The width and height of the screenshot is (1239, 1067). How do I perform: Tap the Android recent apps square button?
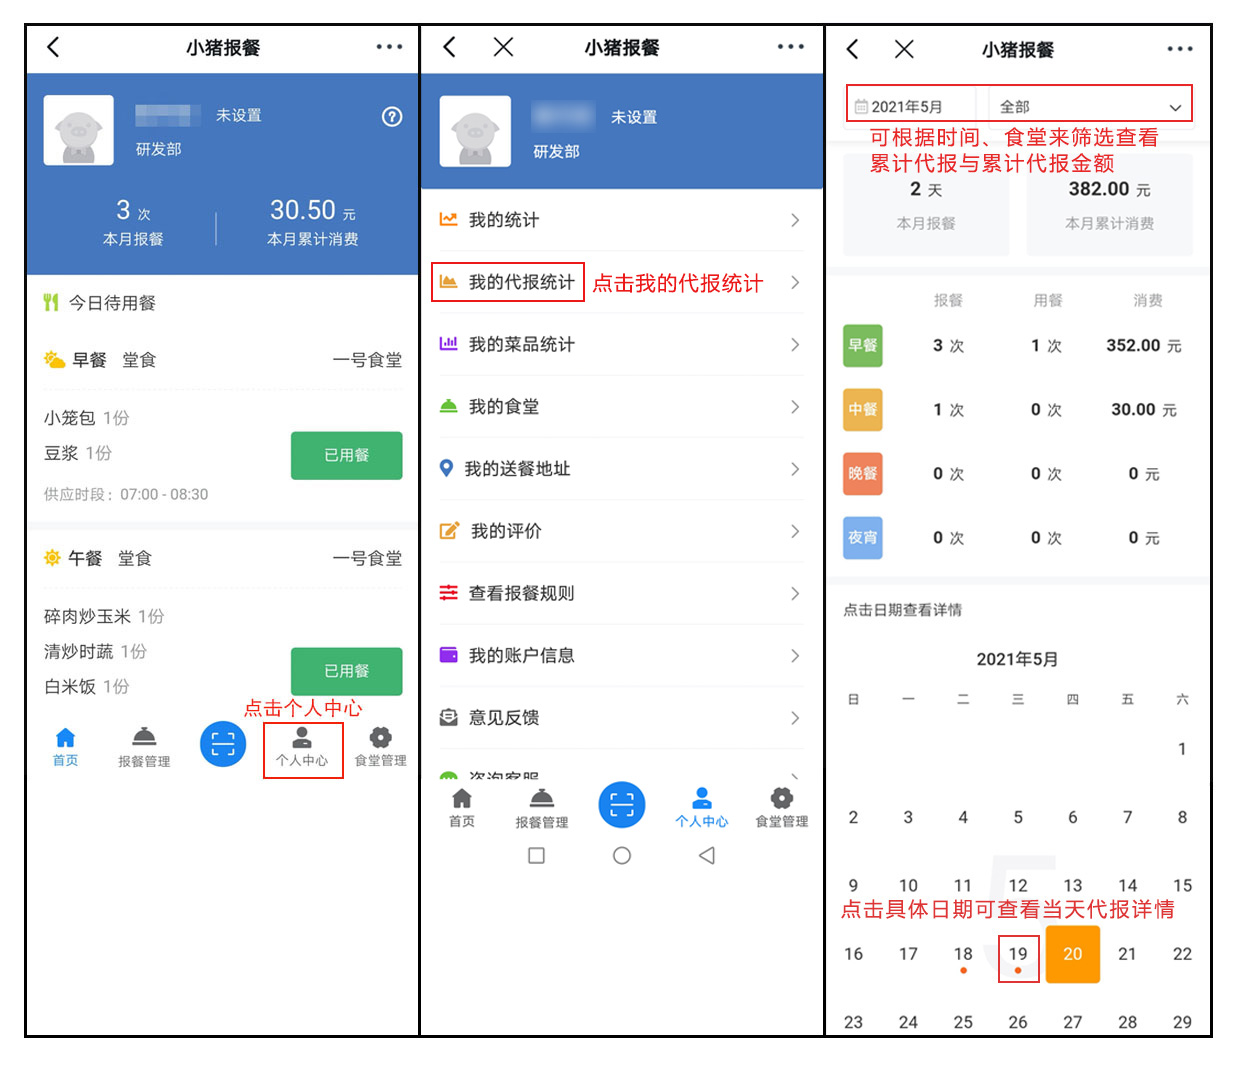tap(536, 855)
